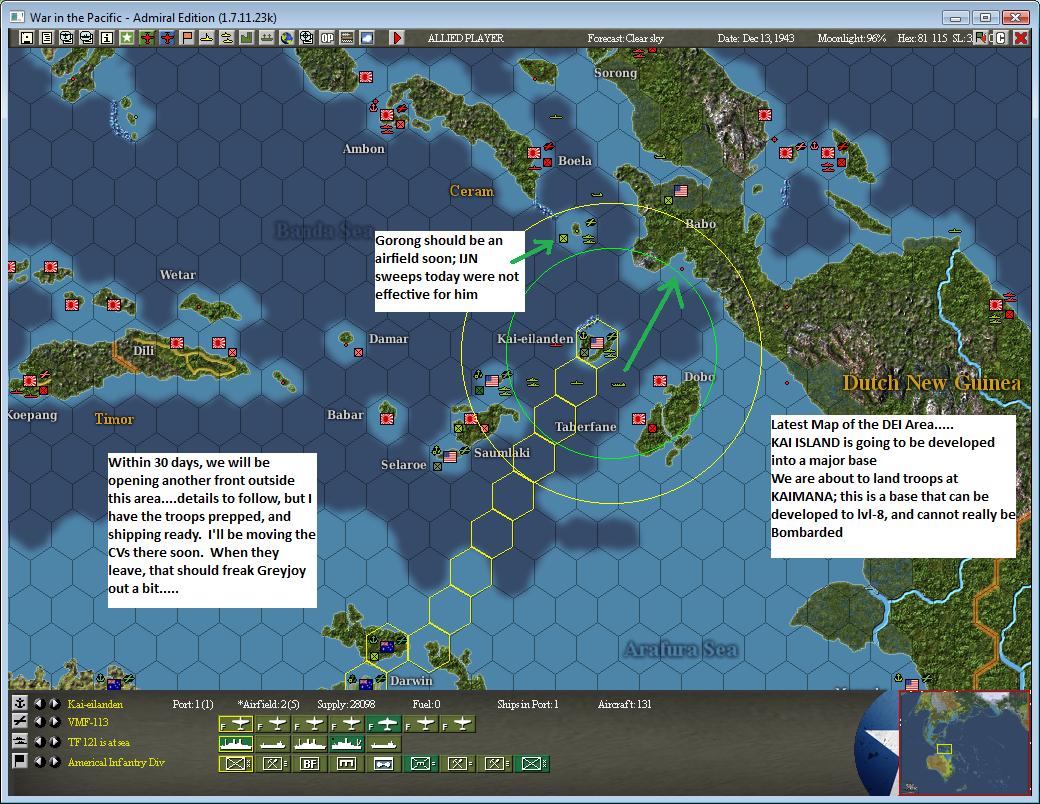Select next air unit arrow beside VMF-113
The height and width of the screenshot is (804, 1040).
[54, 722]
